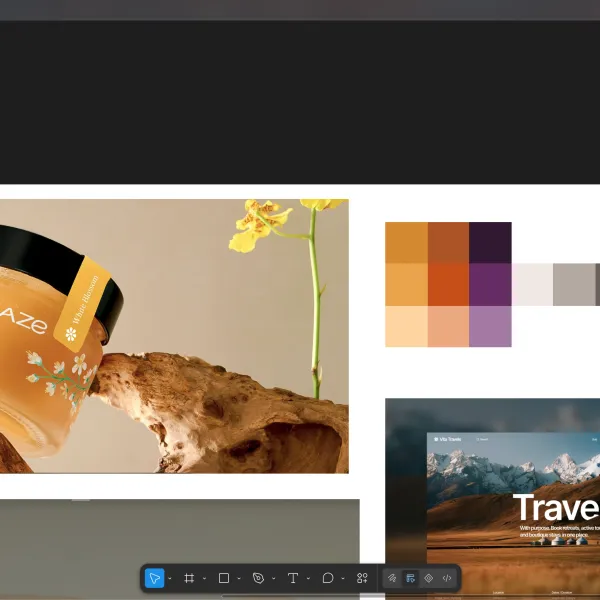Select the purple middle-right swatch
The image size is (600, 600).
pos(490,285)
